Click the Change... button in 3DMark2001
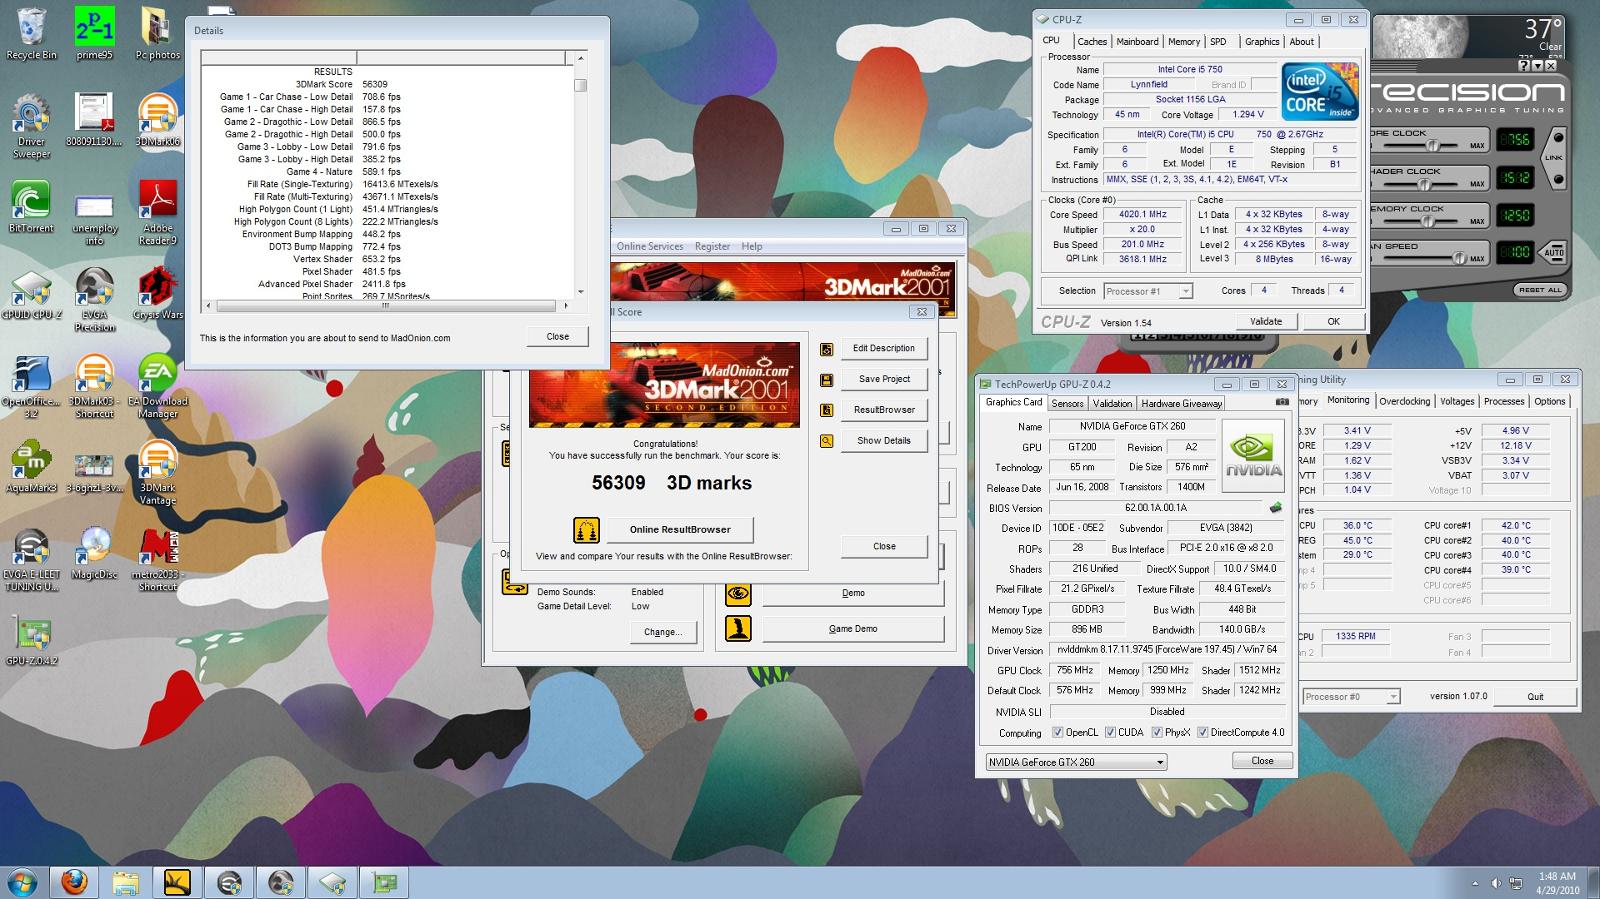The height and width of the screenshot is (899, 1600). 662,632
